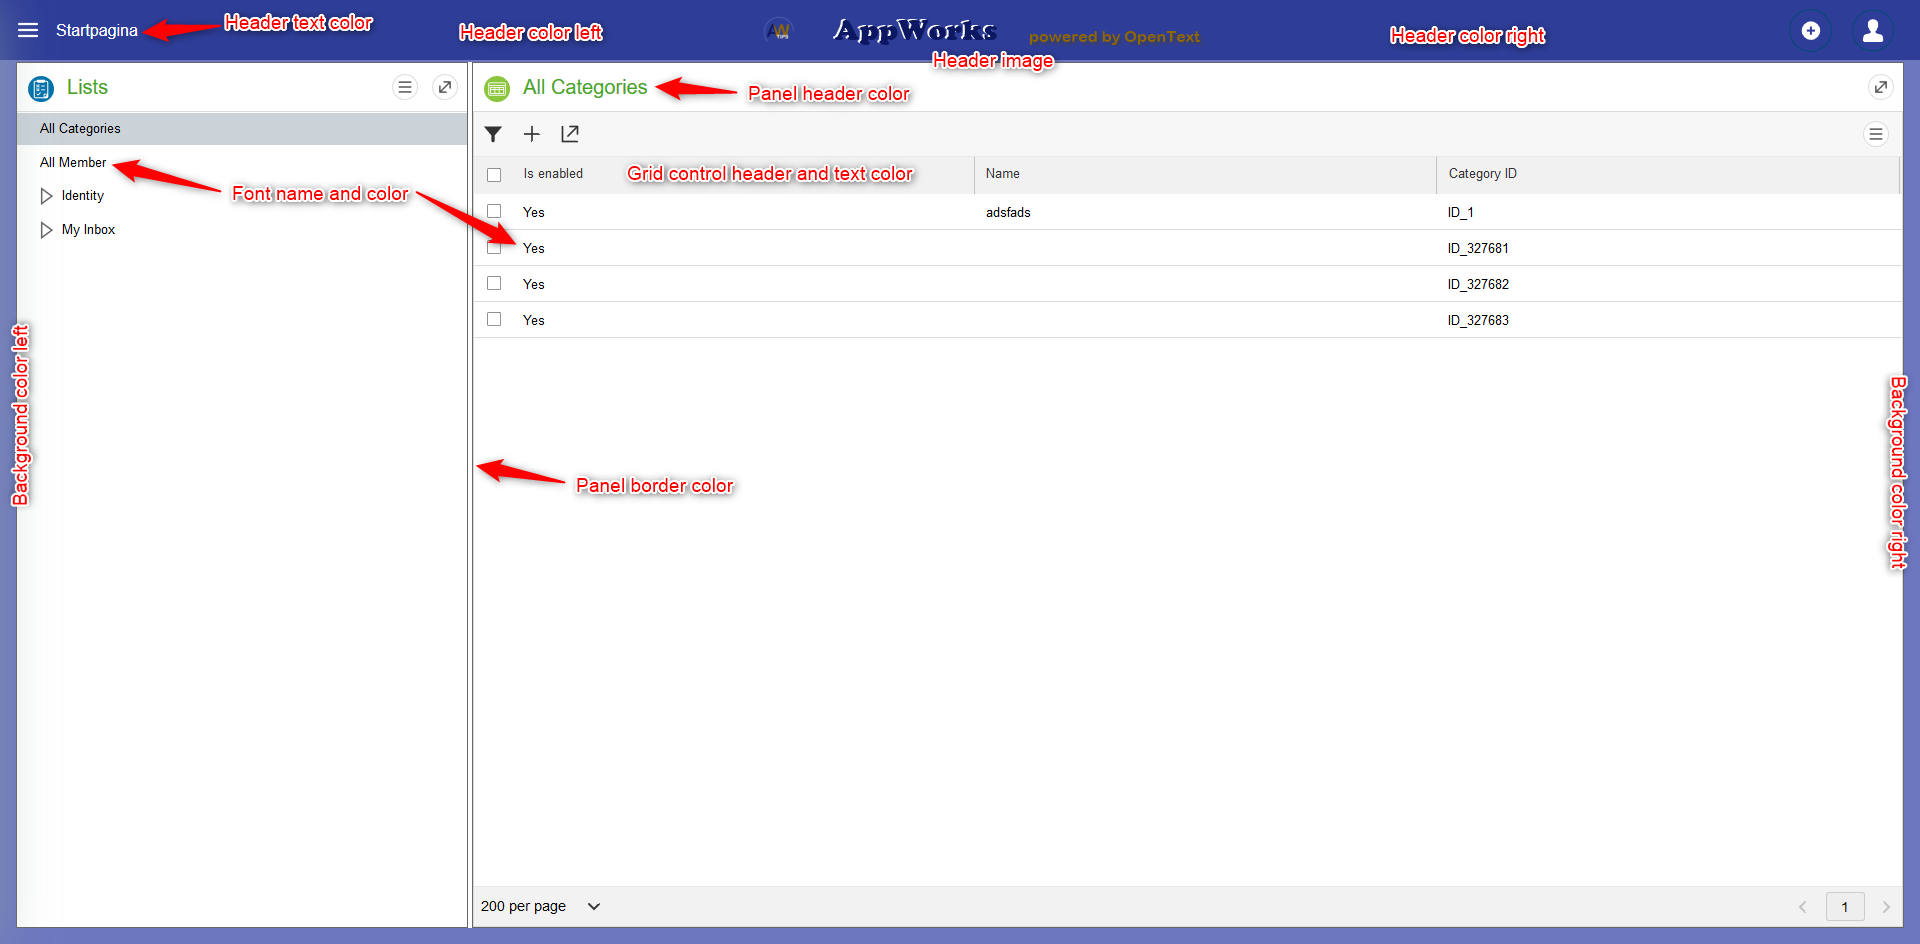Viewport: 1920px width, 944px height.
Task: Add a new category with plus icon
Action: click(532, 134)
